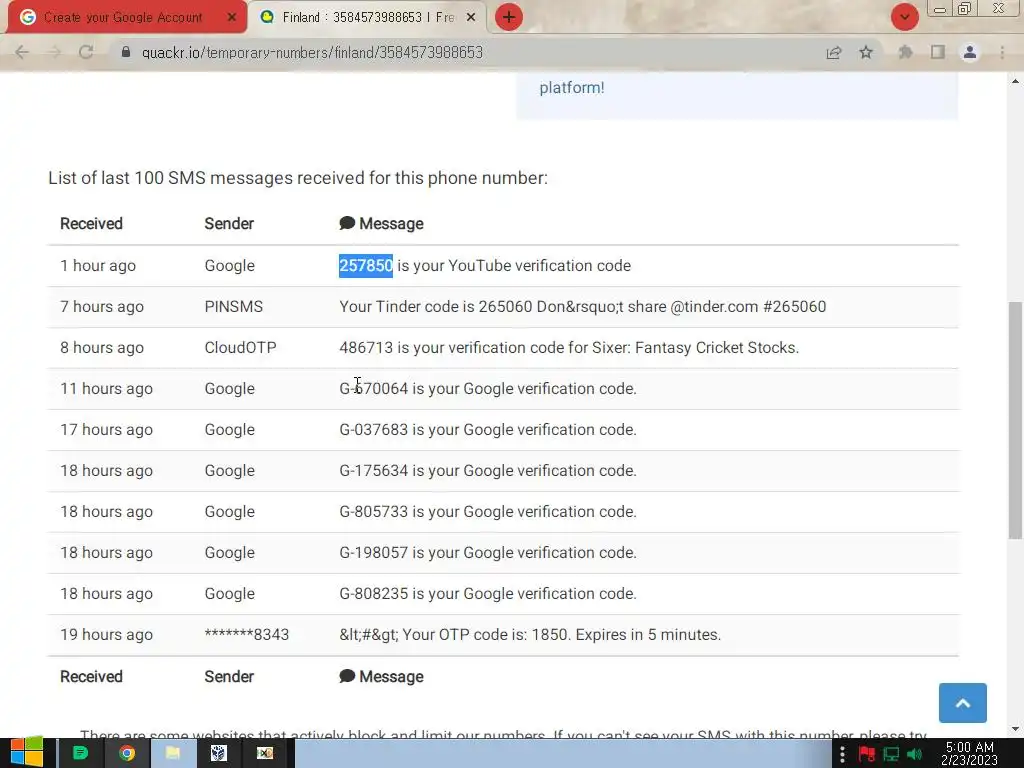Screen dimensions: 1024x768
Task: Click the volume speaker tray icon
Action: point(915,754)
